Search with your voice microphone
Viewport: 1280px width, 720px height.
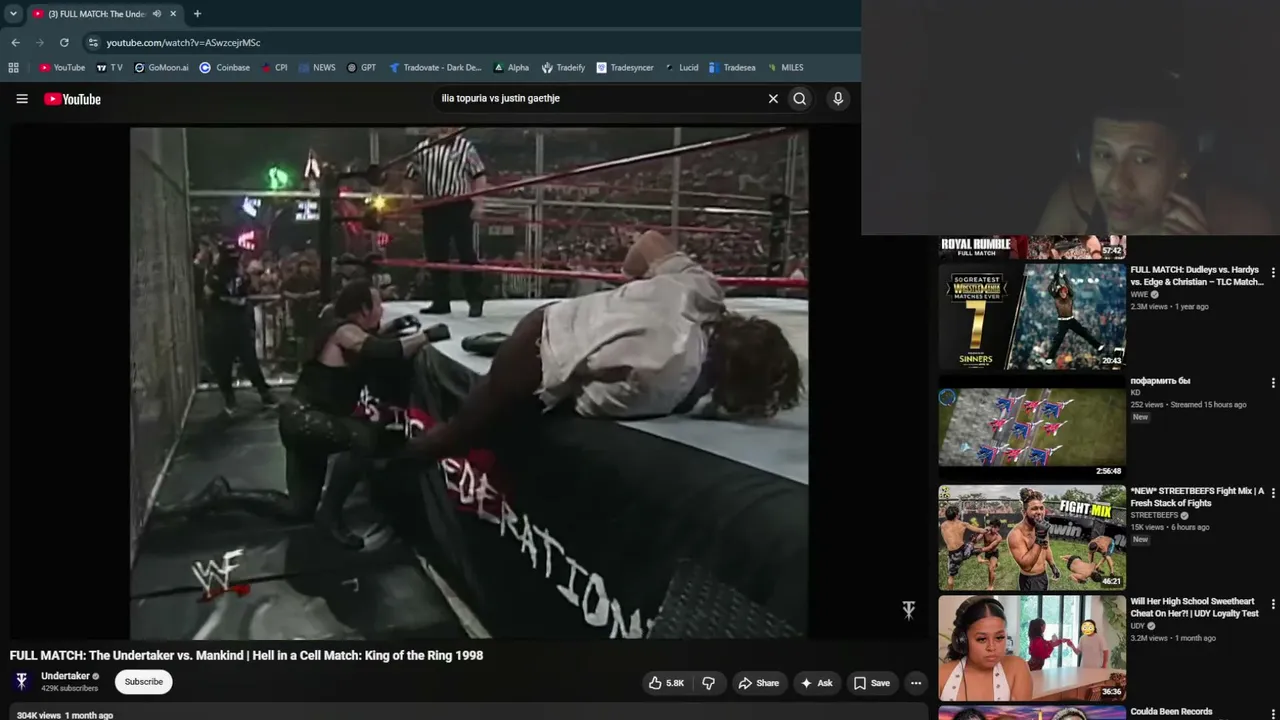coord(838,99)
